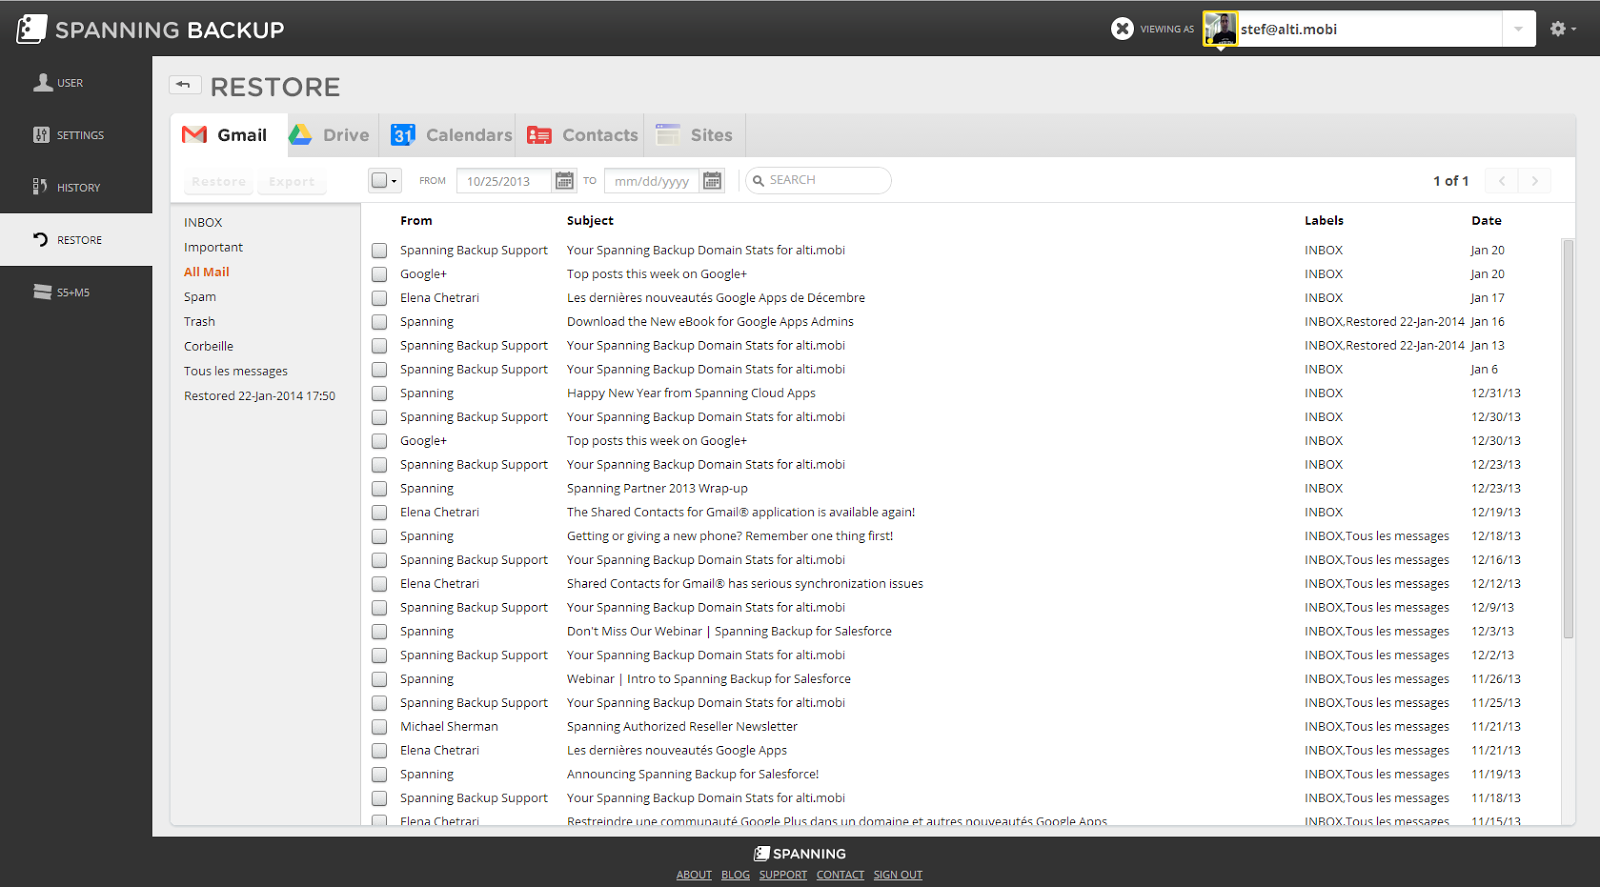Check the Announcing Spanning Backup for Salesforce email
The image size is (1600, 887).
pyautogui.click(x=379, y=775)
